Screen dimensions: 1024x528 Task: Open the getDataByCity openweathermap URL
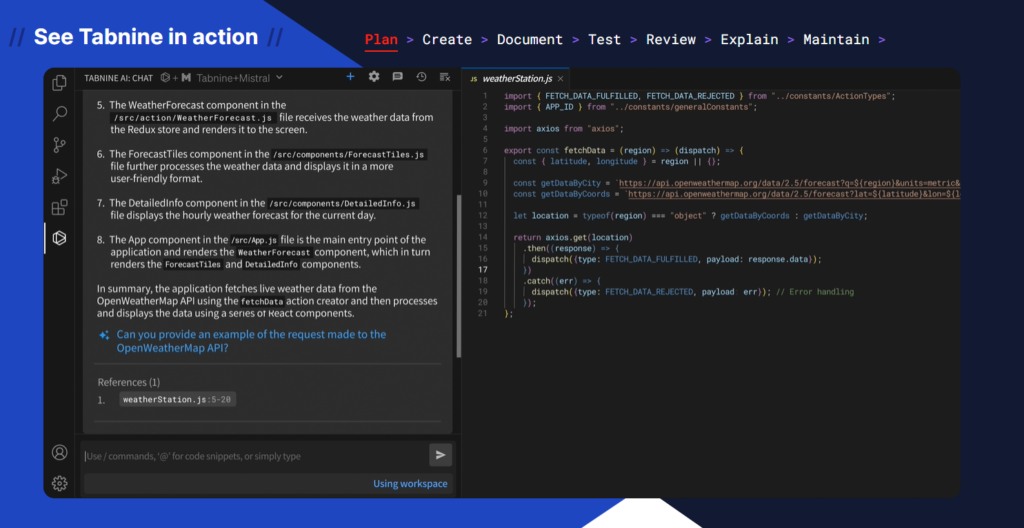[789, 182]
